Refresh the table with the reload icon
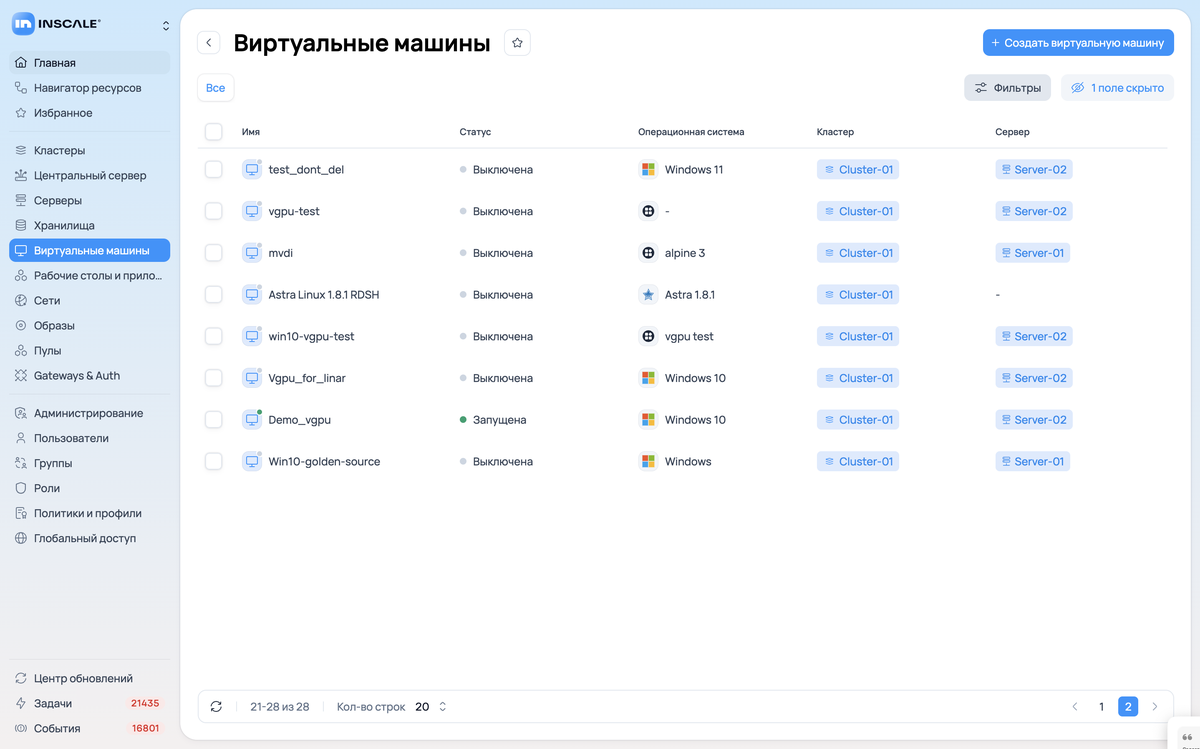Image resolution: width=1200 pixels, height=749 pixels. [216, 707]
